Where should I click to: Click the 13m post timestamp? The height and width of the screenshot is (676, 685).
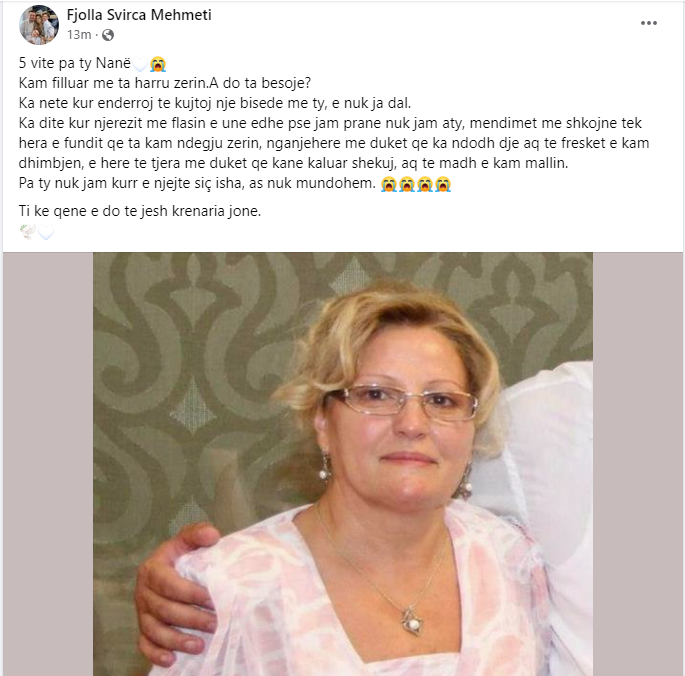(x=79, y=35)
